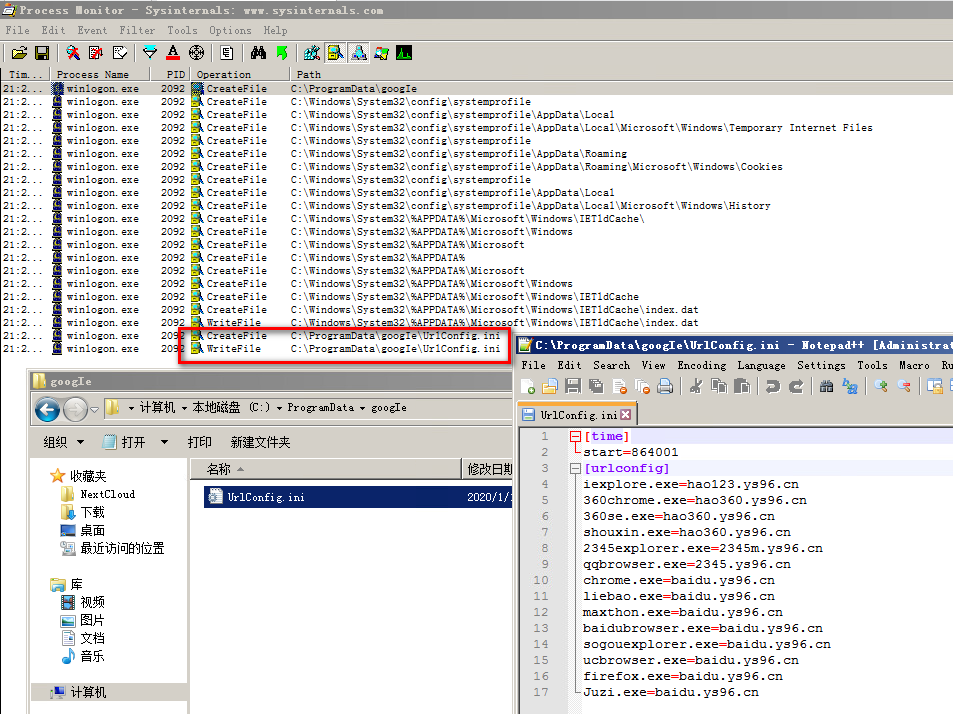This screenshot has width=953, height=714.
Task: Click the Cut scissors icon in Notepad++
Action: coord(697,386)
